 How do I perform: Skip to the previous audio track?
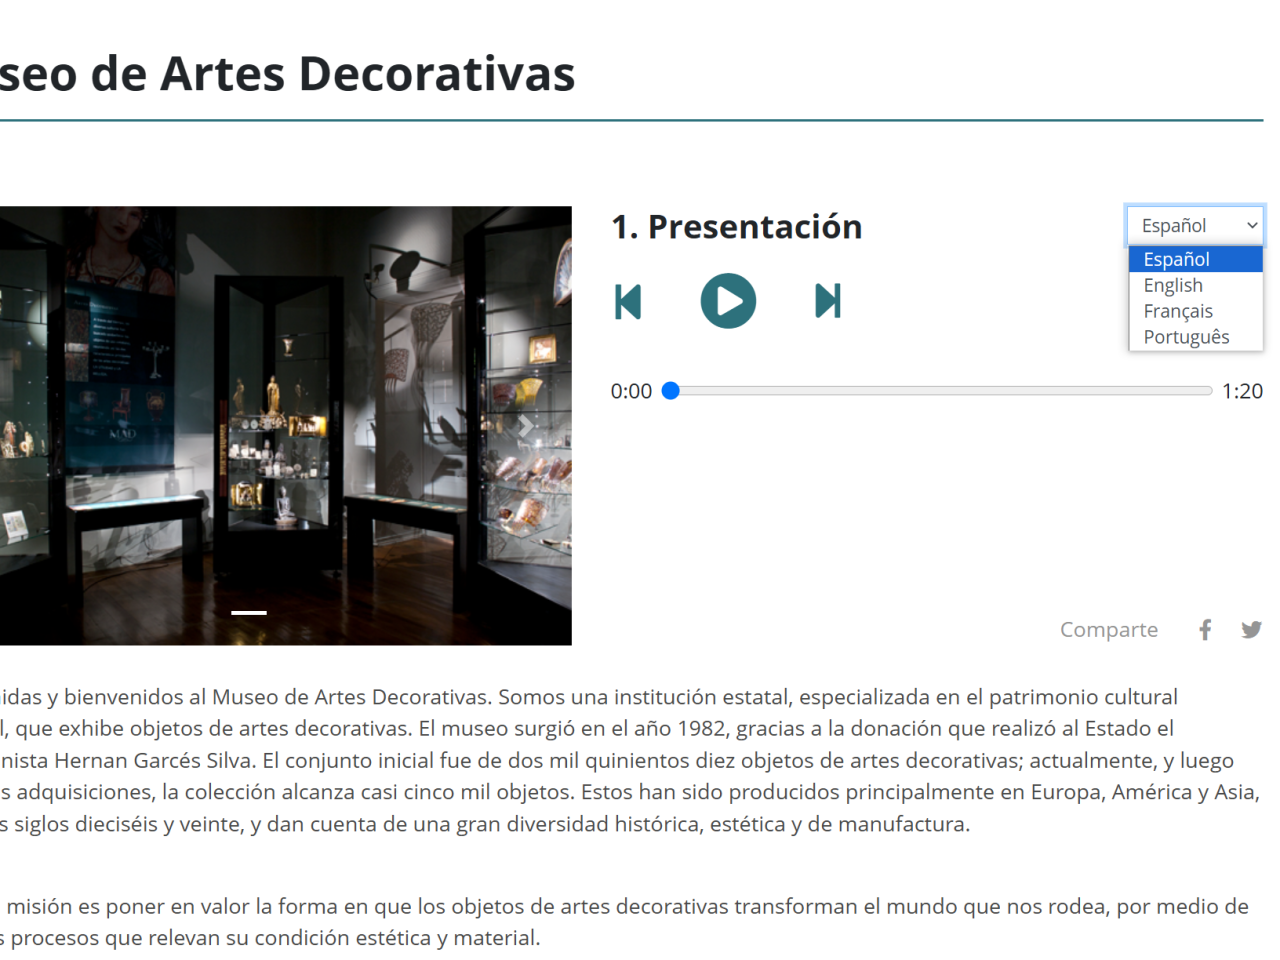click(x=628, y=301)
